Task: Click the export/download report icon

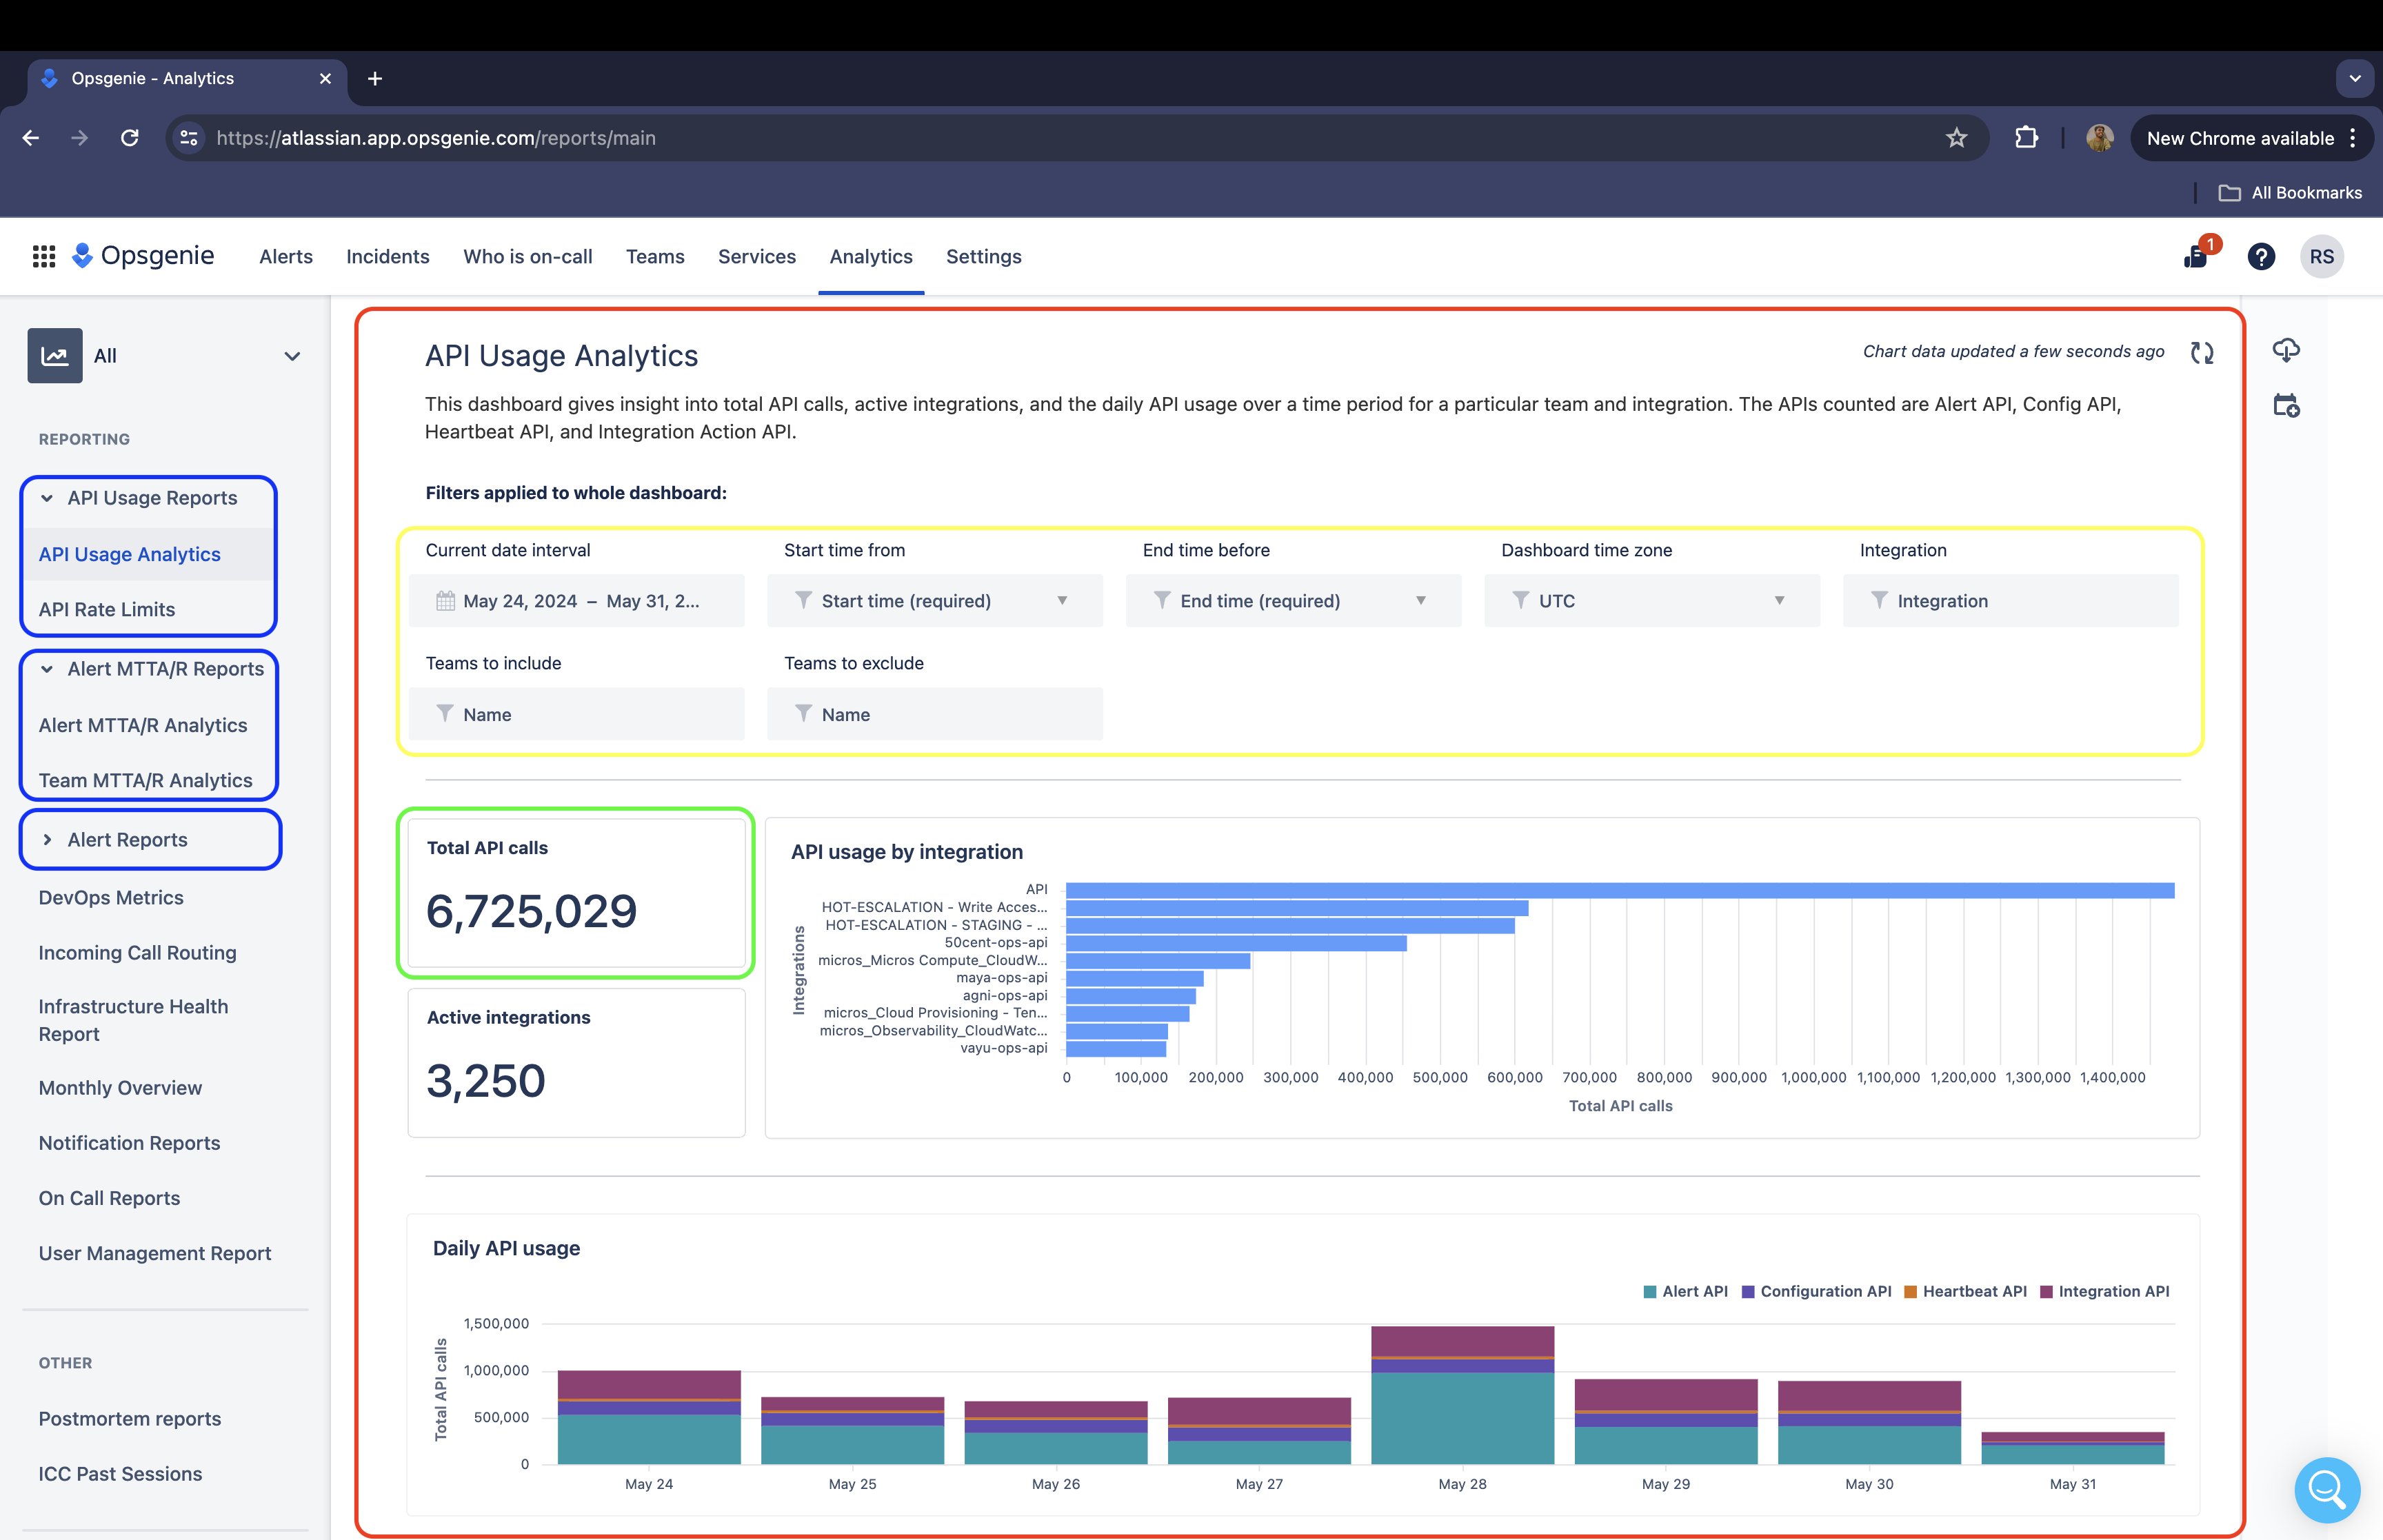Action: pos(2286,349)
